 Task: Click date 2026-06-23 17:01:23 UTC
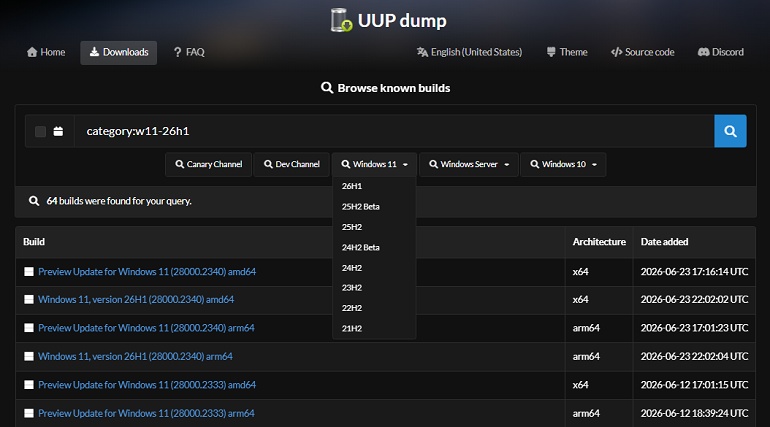point(694,328)
